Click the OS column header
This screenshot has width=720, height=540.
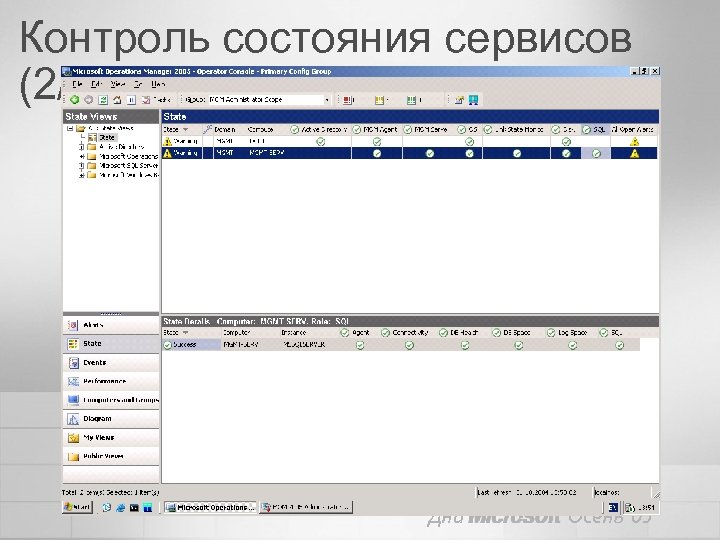click(469, 129)
